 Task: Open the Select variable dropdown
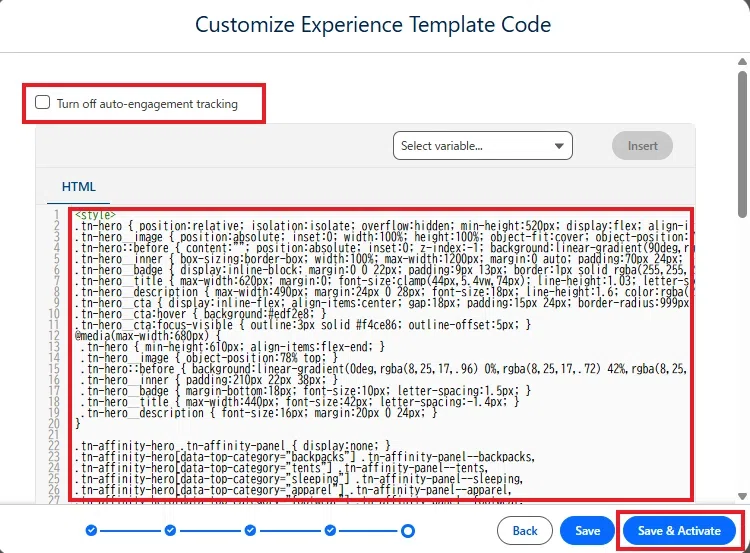coord(483,146)
